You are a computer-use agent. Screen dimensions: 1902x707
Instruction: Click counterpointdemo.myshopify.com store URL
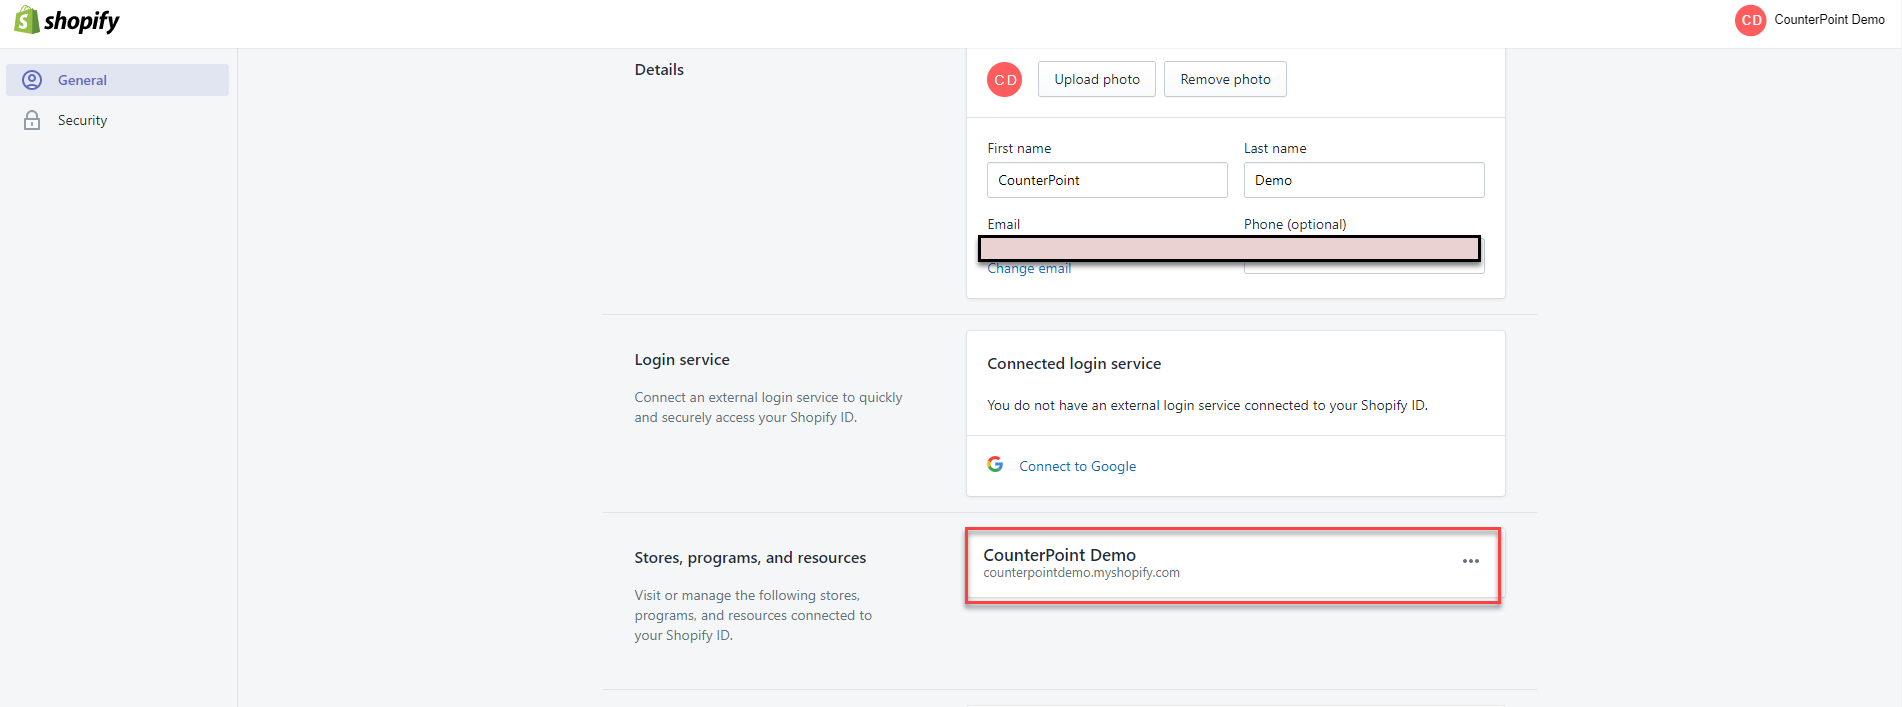[x=1081, y=573]
